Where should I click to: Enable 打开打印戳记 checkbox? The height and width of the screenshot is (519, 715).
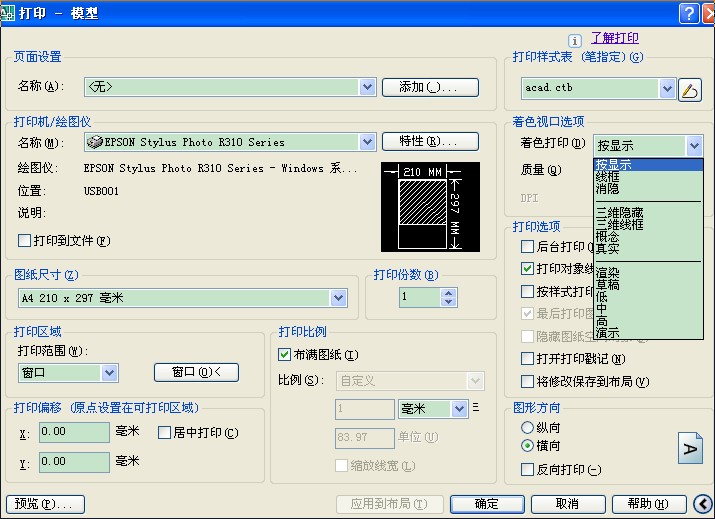click(x=527, y=358)
